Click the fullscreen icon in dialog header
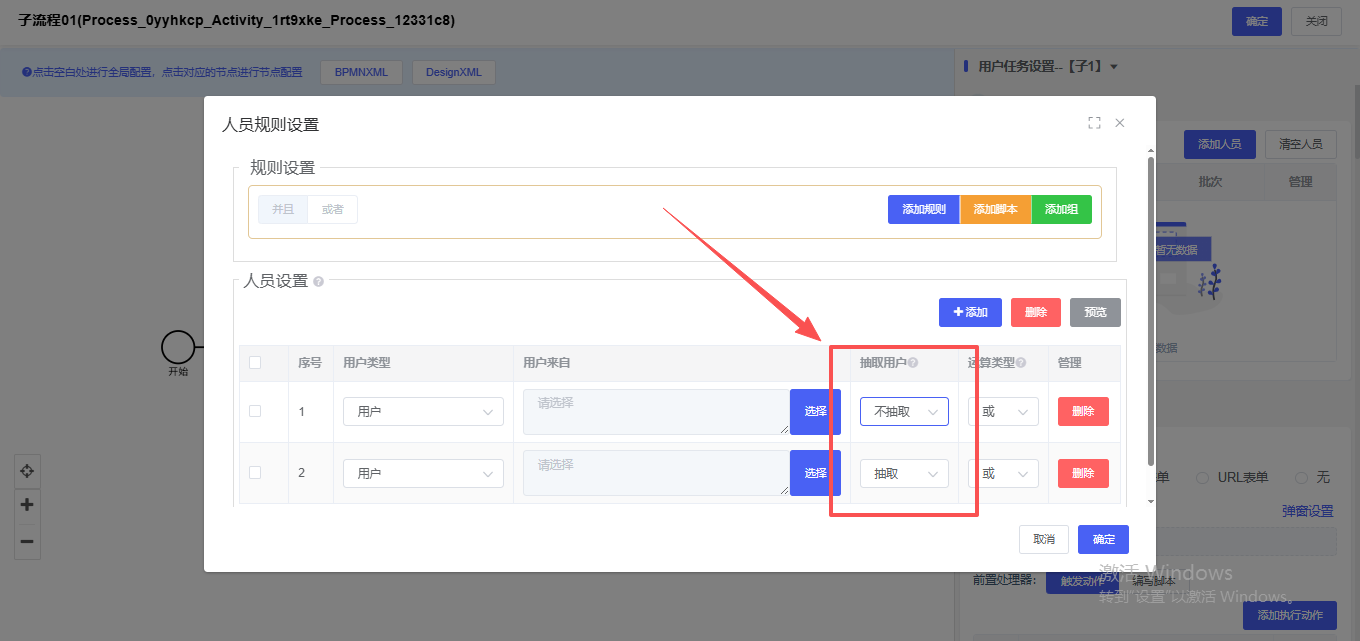 pyautogui.click(x=1094, y=123)
